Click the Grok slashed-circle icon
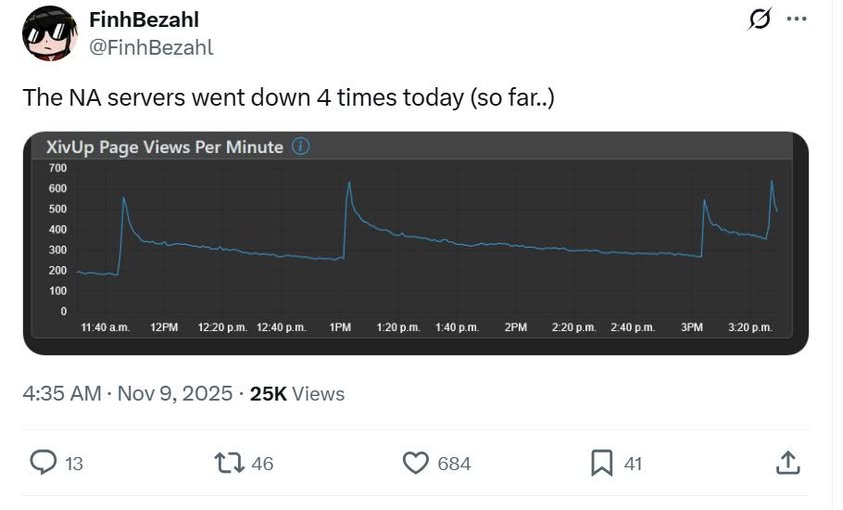 pos(759,20)
